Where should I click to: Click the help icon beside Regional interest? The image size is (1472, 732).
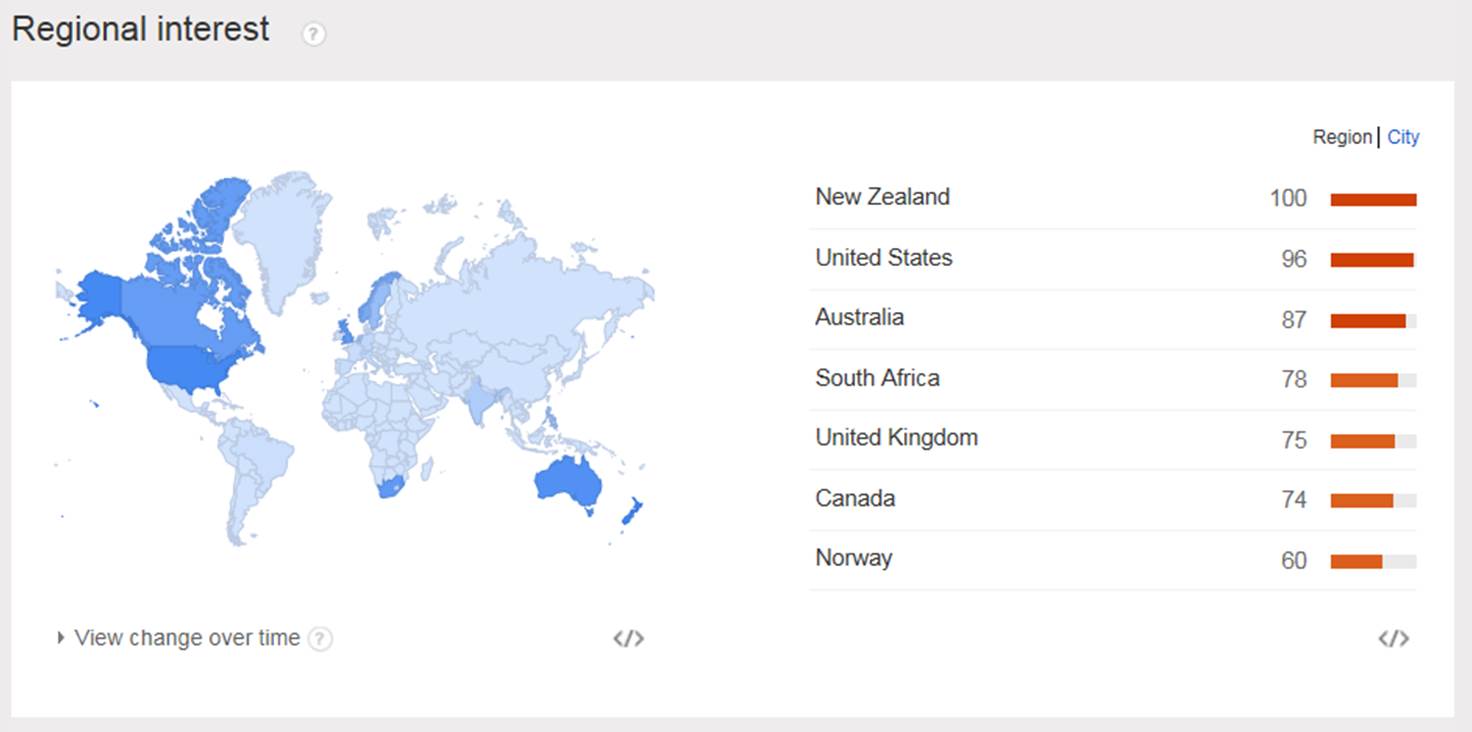pos(314,34)
